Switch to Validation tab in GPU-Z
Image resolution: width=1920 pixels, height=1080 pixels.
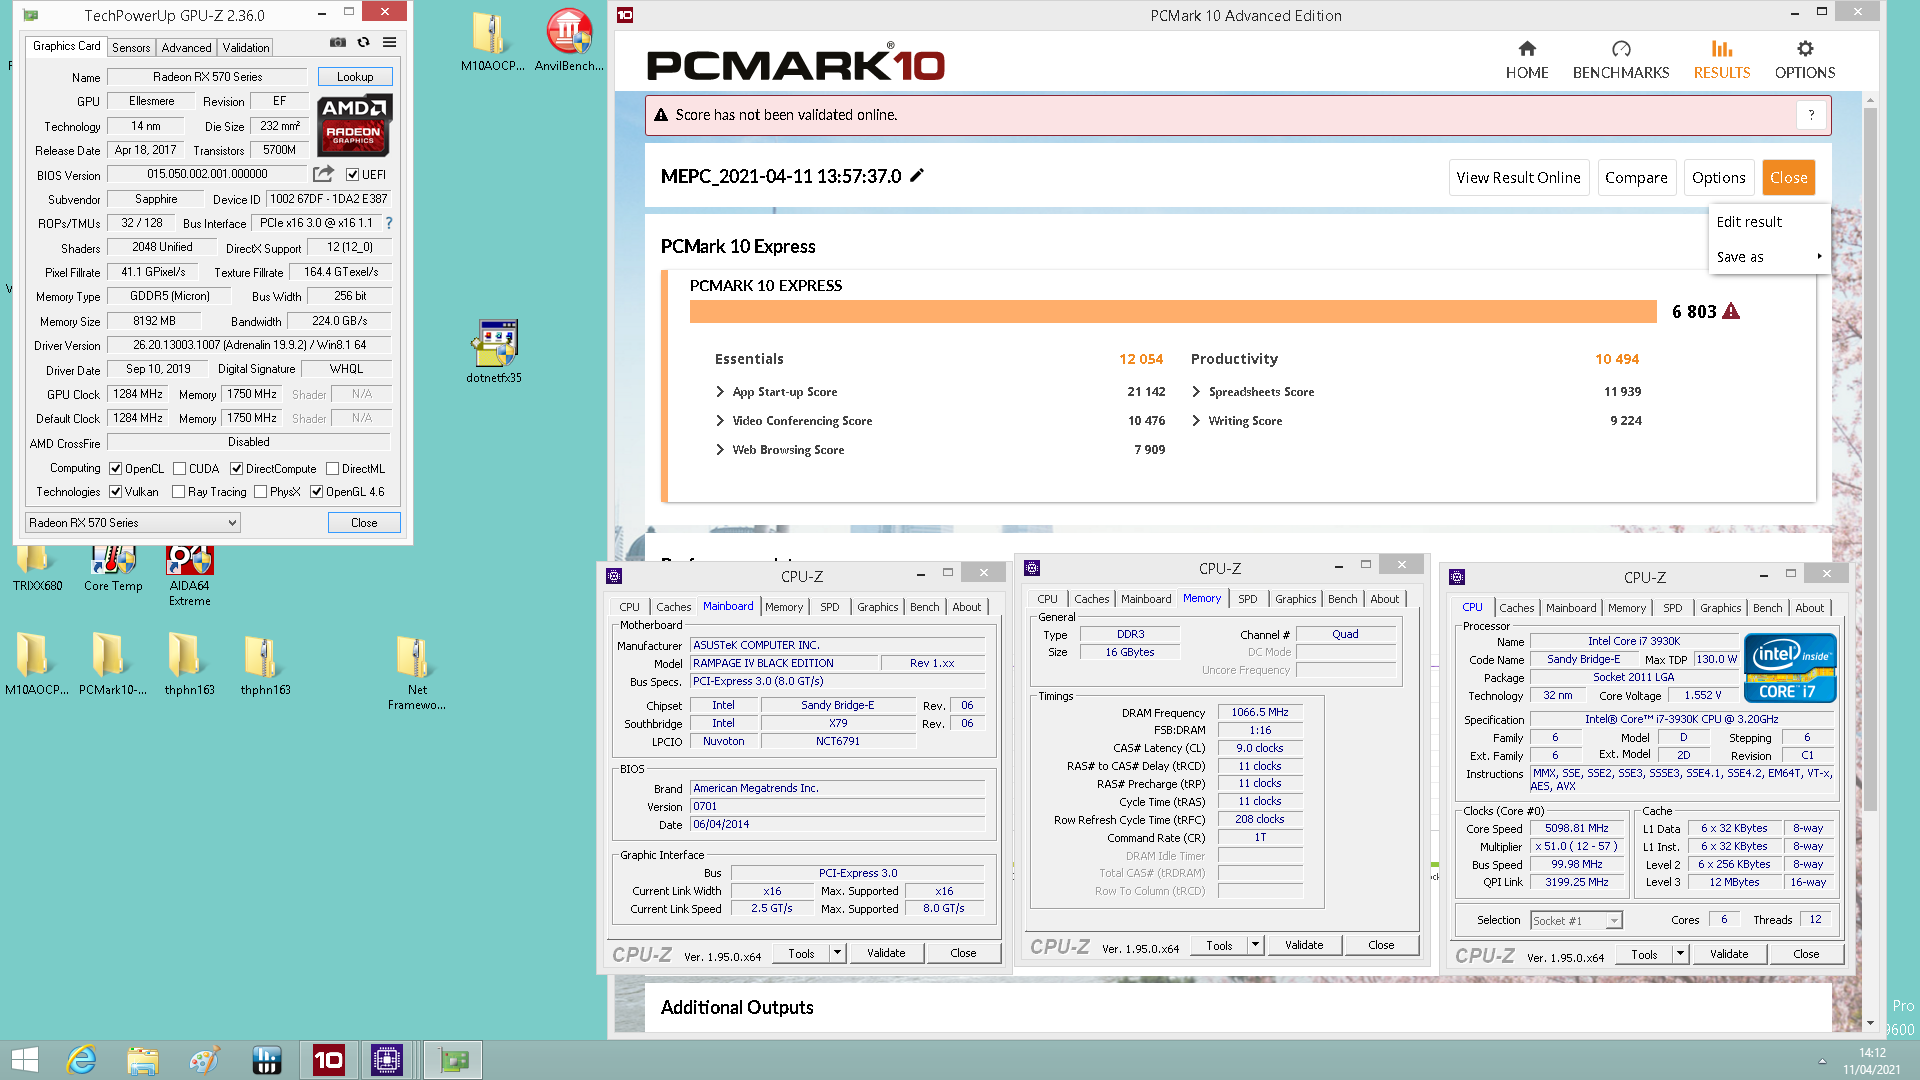246,48
